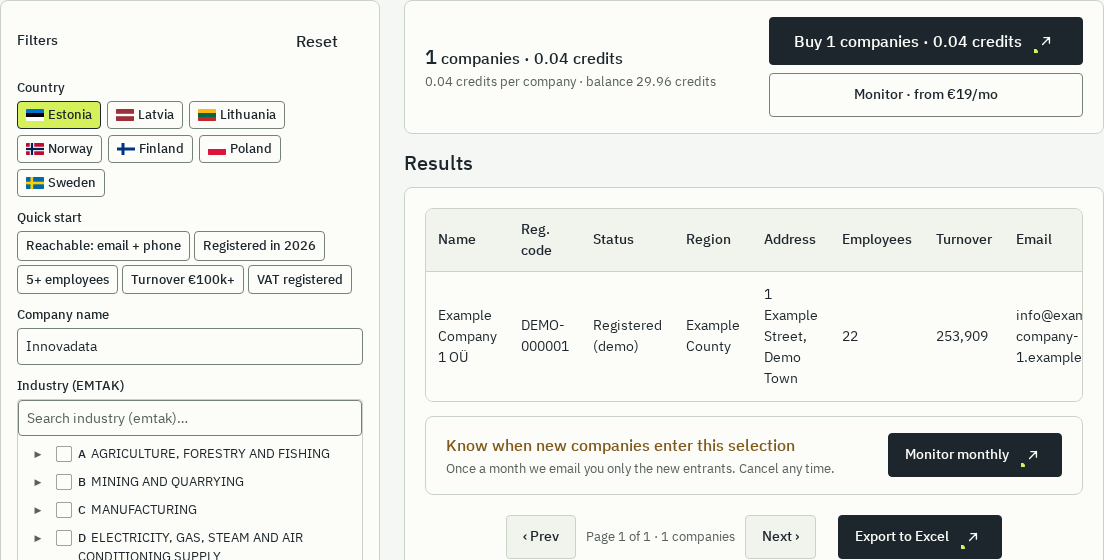Open the Example Company 1 OÜ name cell

(x=468, y=336)
